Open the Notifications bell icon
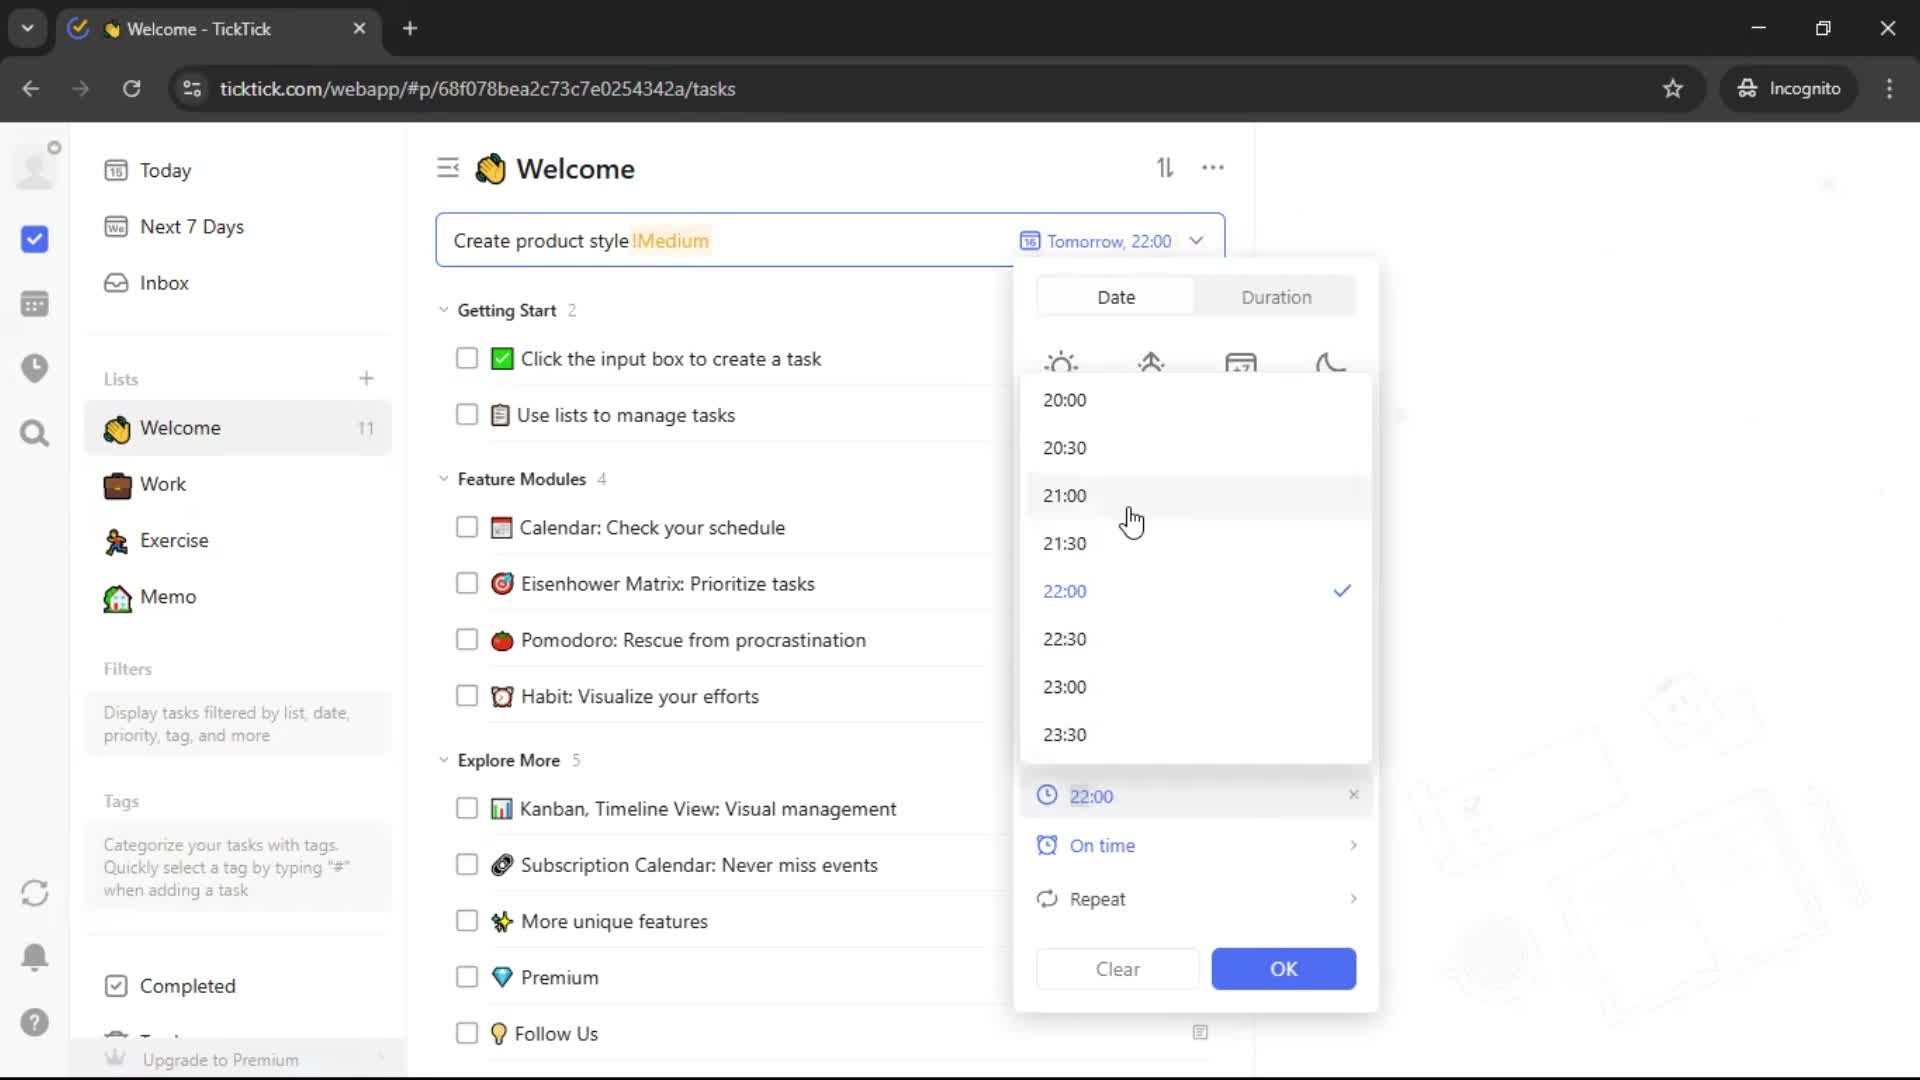This screenshot has width=1920, height=1080. tap(34, 957)
